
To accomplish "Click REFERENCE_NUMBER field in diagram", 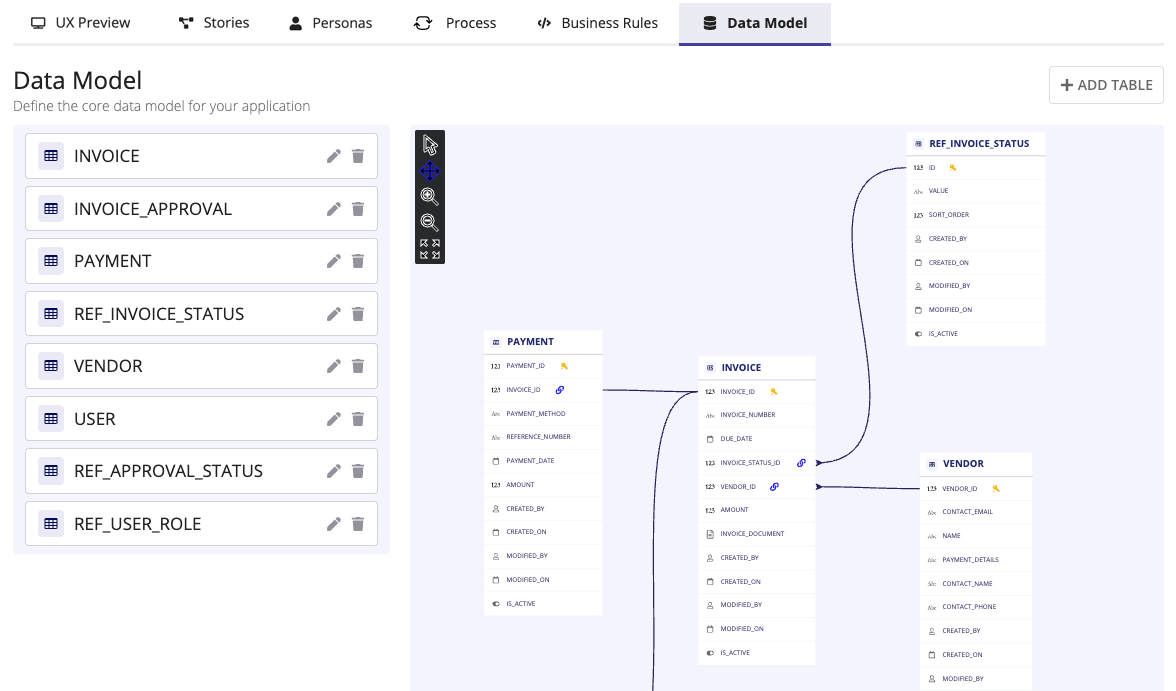I will point(543,437).
